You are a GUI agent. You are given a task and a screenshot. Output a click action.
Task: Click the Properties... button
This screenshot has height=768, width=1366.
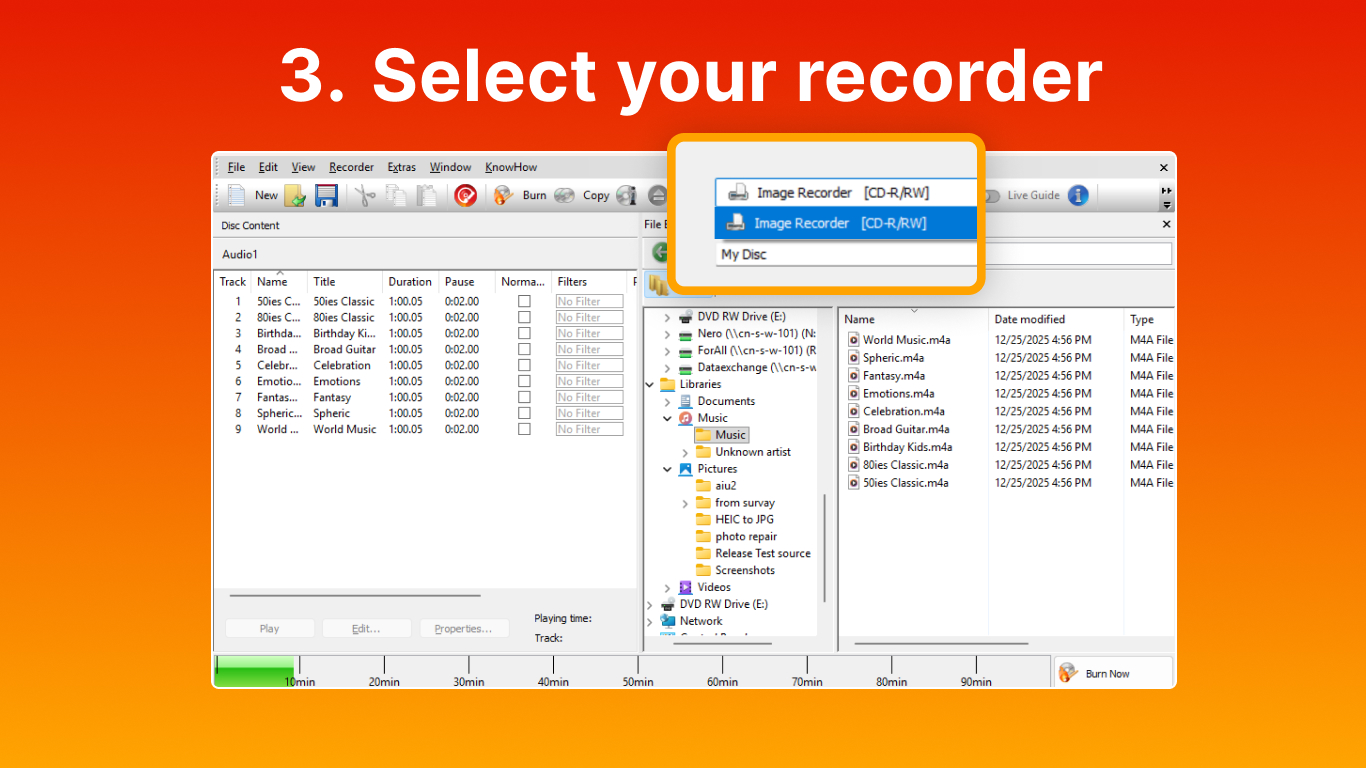tap(463, 629)
